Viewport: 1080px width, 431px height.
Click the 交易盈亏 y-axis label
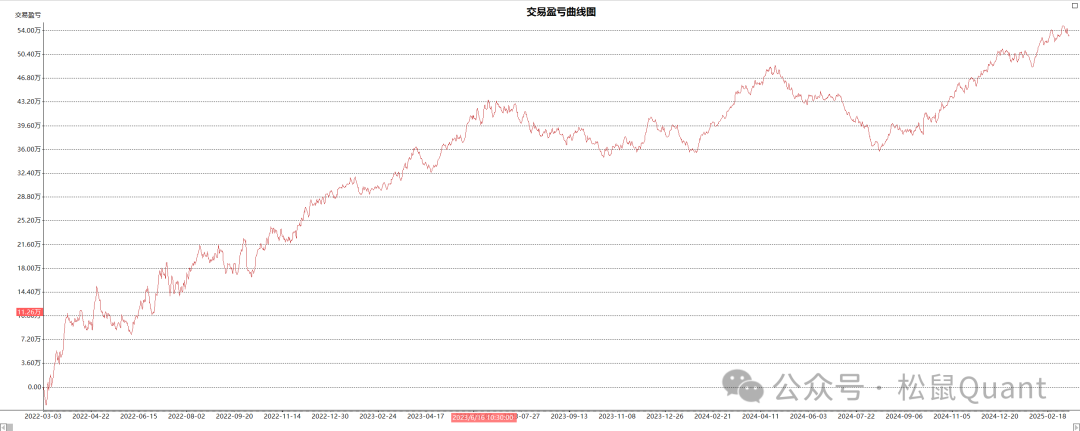pos(27,14)
